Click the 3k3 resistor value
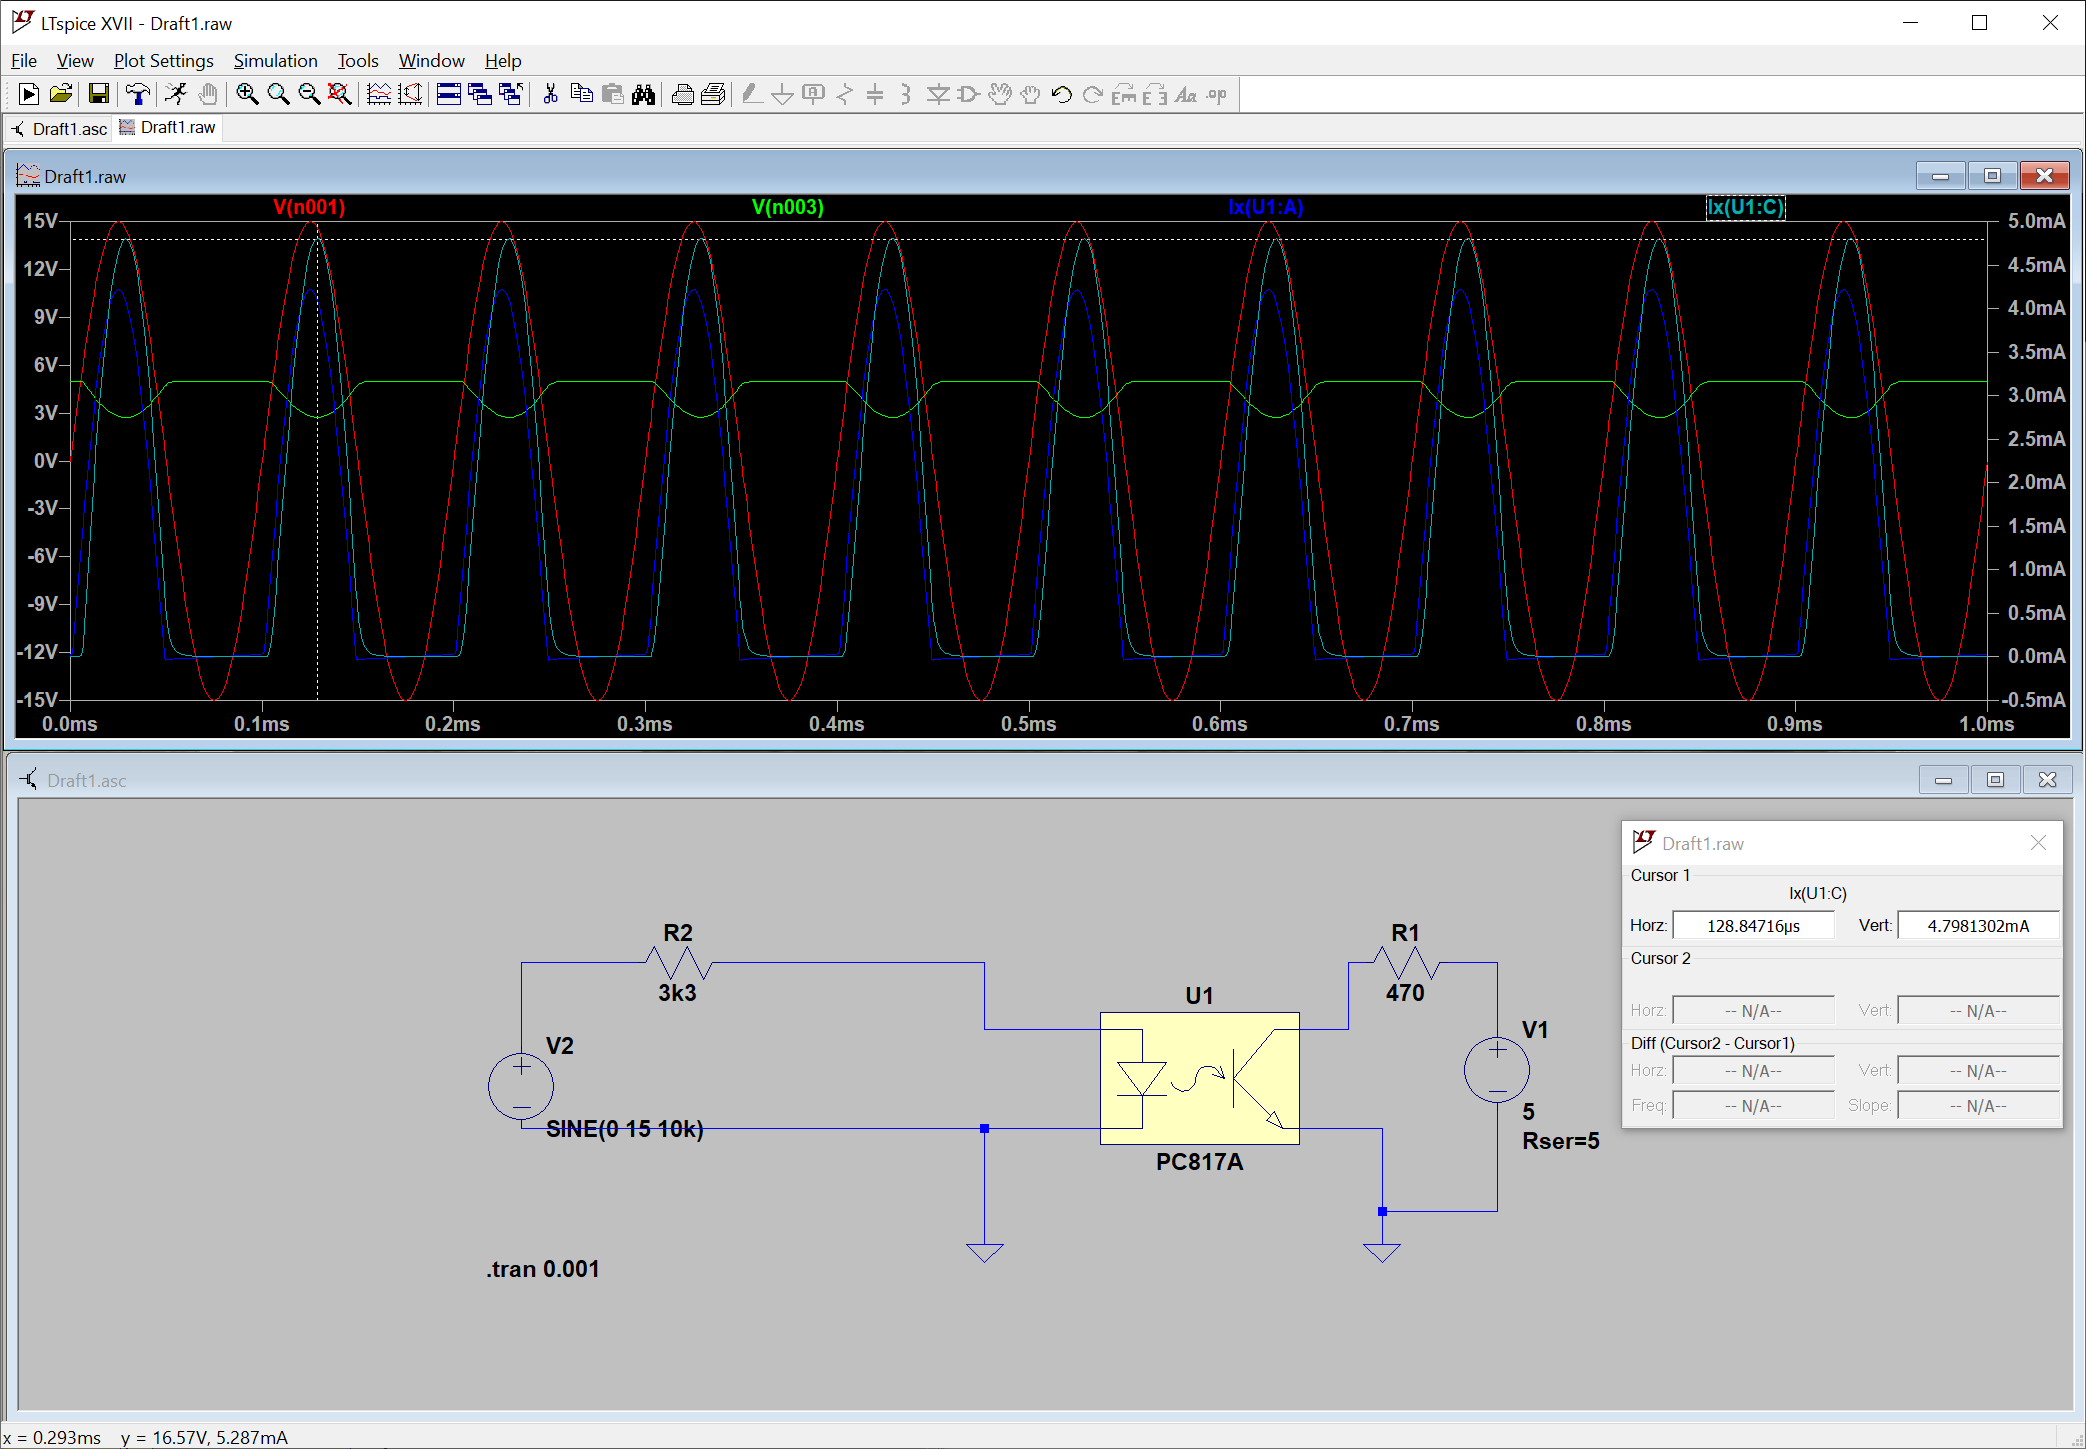Viewport: 2086px width, 1449px height. [x=677, y=993]
